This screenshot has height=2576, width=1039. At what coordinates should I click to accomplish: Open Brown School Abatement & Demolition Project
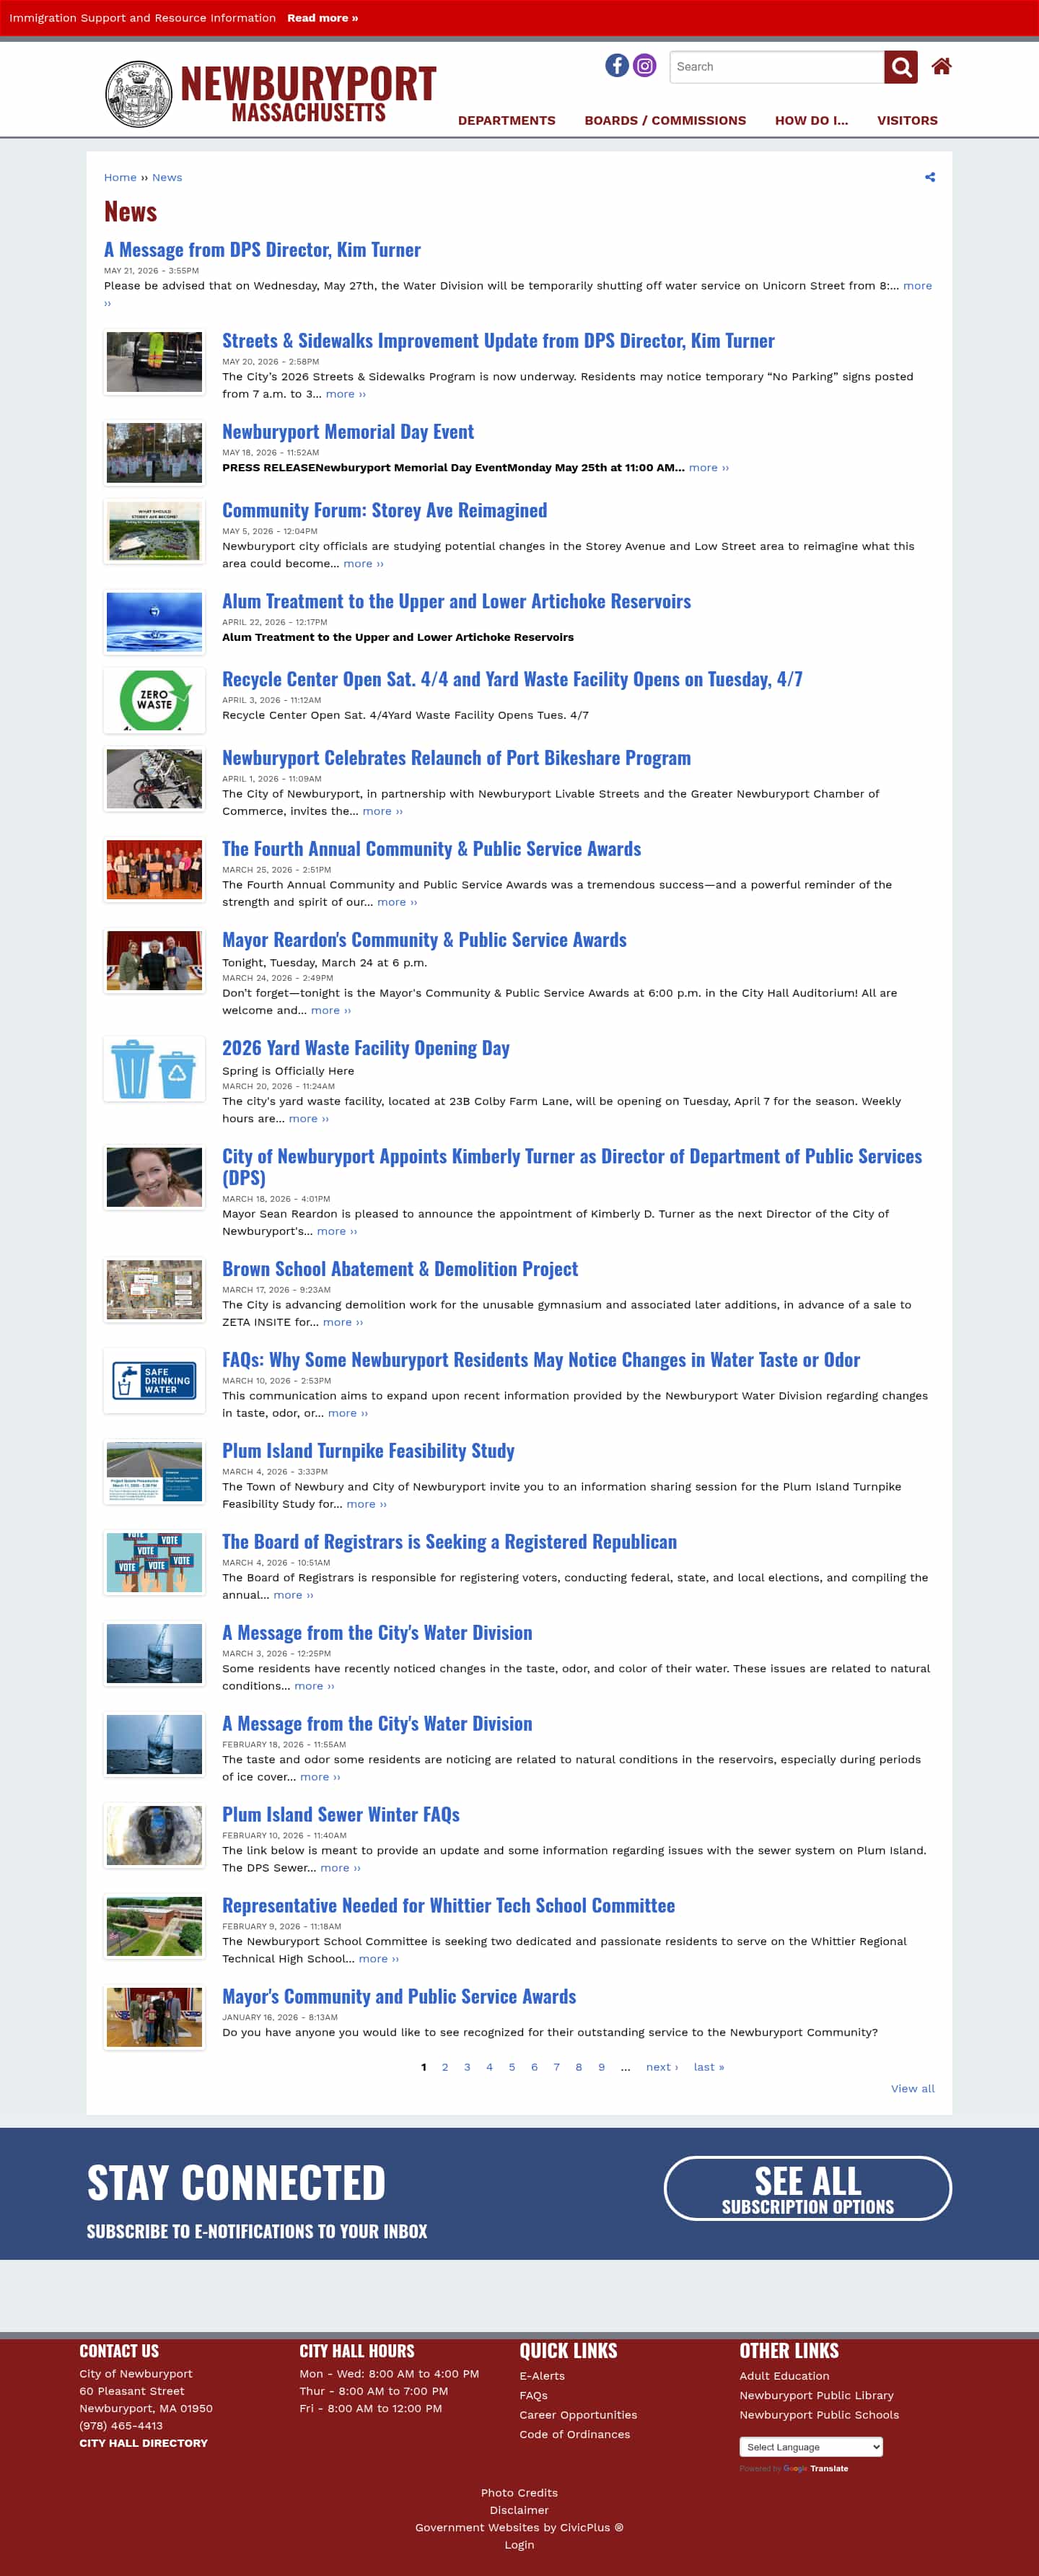(x=400, y=1269)
